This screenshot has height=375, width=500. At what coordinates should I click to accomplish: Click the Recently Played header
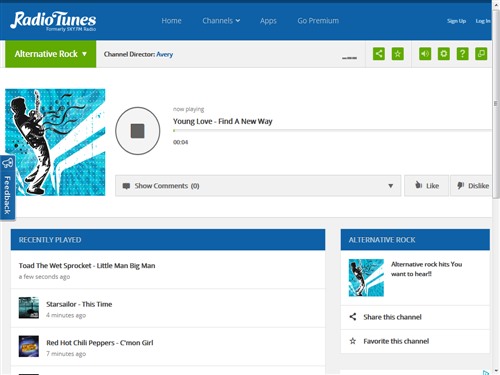click(x=168, y=240)
